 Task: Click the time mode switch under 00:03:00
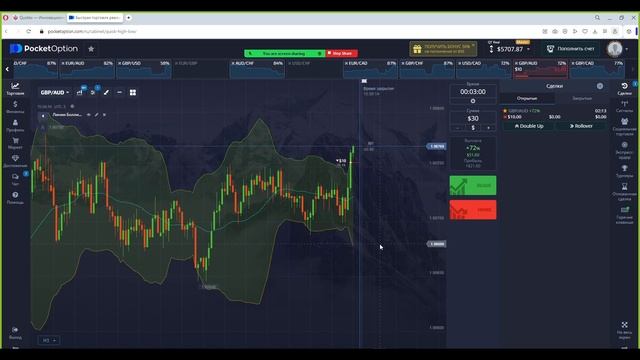[x=473, y=101]
